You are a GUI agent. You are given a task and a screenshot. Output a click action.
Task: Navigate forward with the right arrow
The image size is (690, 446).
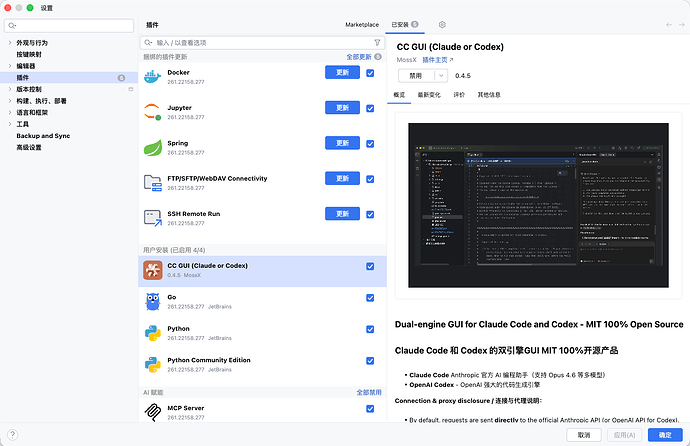tap(682, 25)
